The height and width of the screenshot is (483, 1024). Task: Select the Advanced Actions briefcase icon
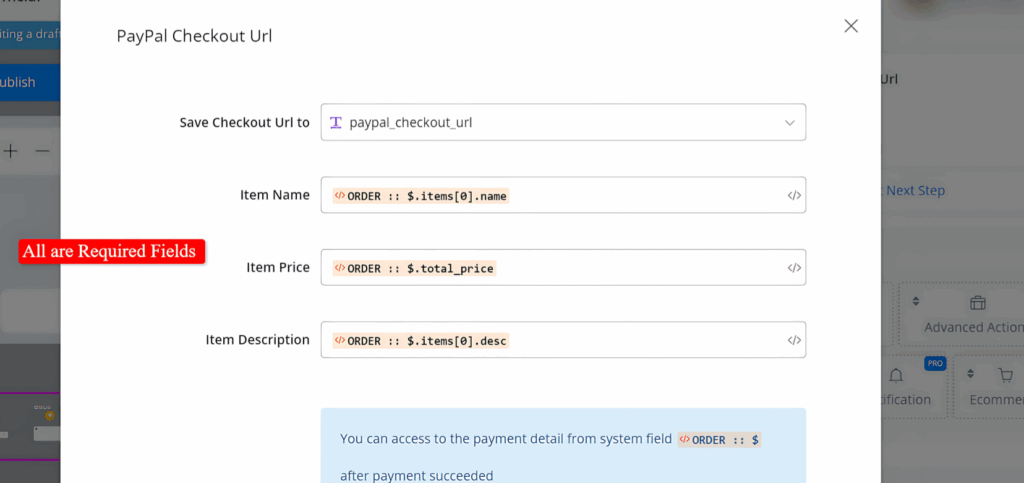pos(977,303)
